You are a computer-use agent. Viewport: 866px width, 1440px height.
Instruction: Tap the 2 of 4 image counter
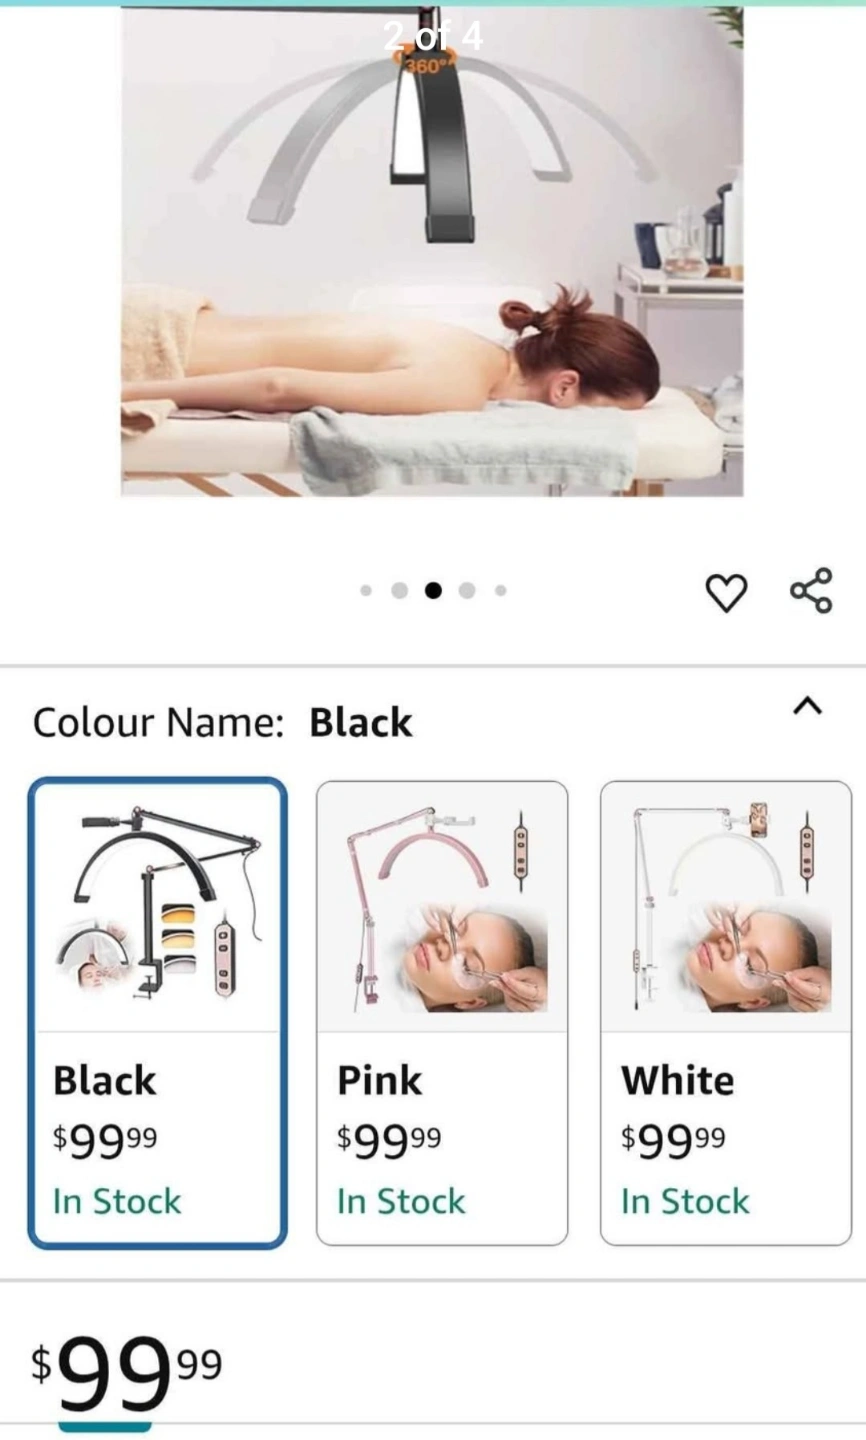(432, 37)
